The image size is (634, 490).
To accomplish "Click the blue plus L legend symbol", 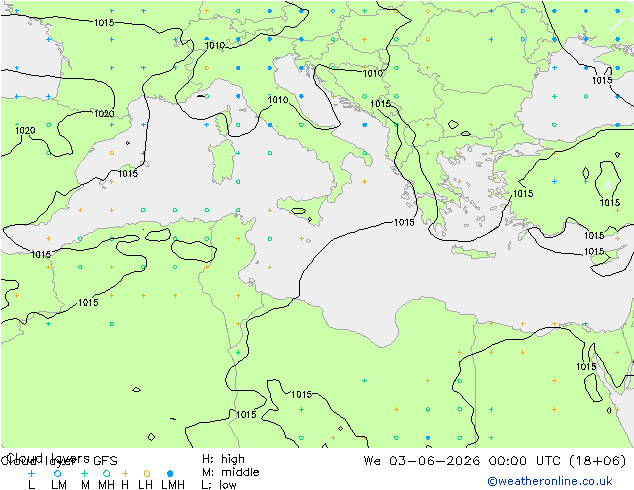I will (x=32, y=473).
